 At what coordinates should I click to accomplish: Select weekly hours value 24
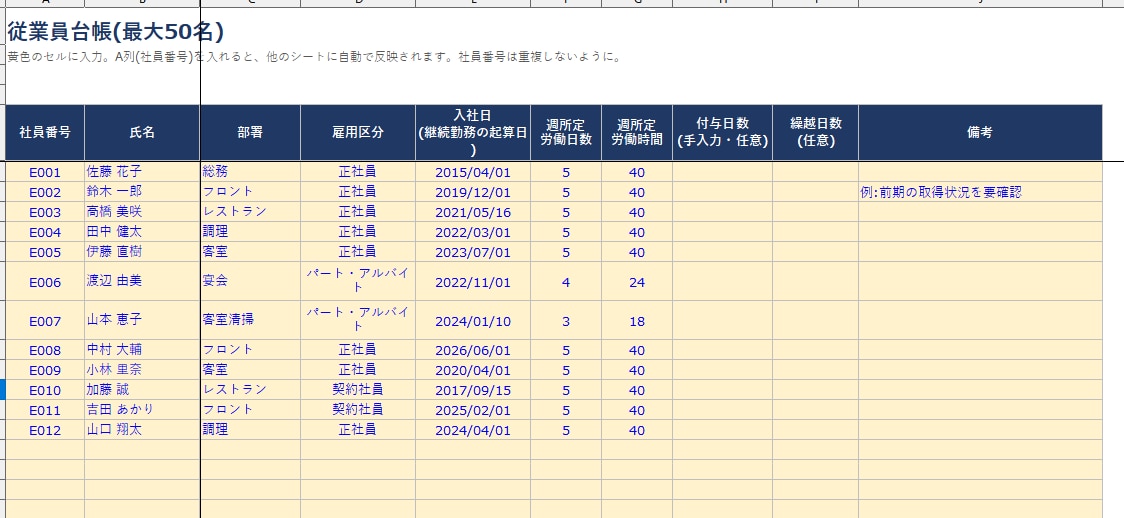[637, 282]
